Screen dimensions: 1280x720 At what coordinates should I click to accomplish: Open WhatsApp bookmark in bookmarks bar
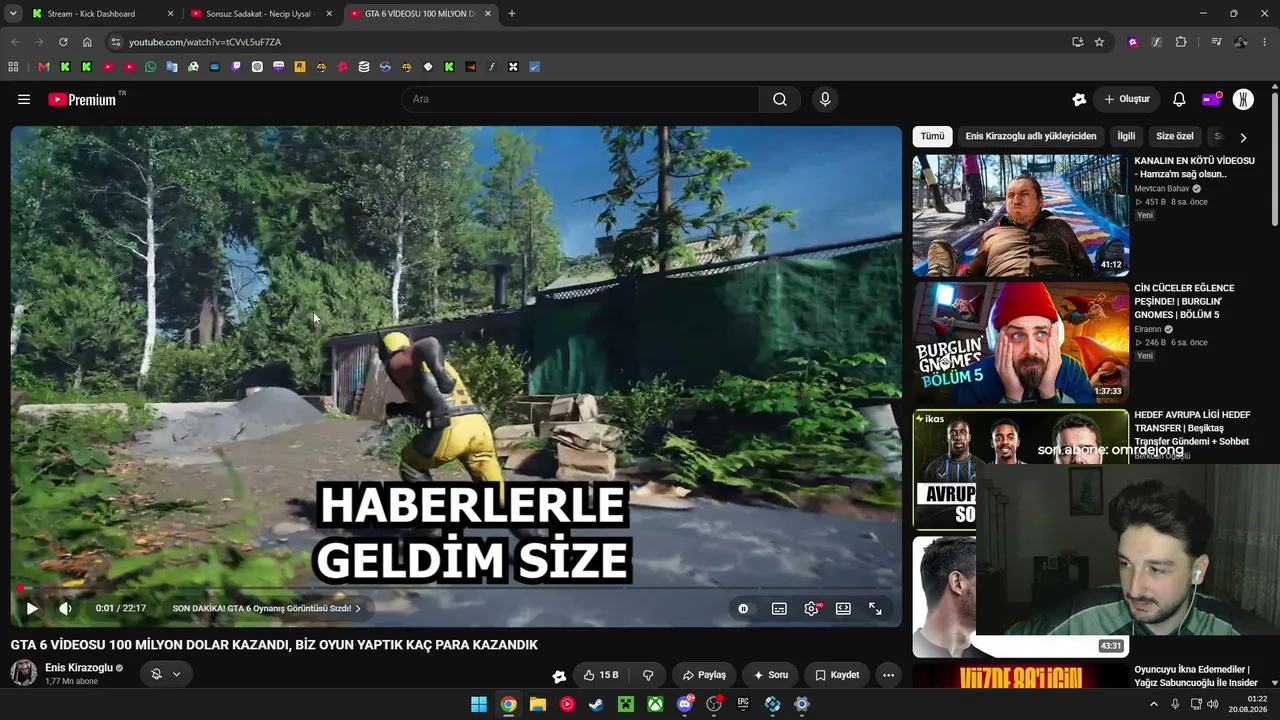(151, 67)
